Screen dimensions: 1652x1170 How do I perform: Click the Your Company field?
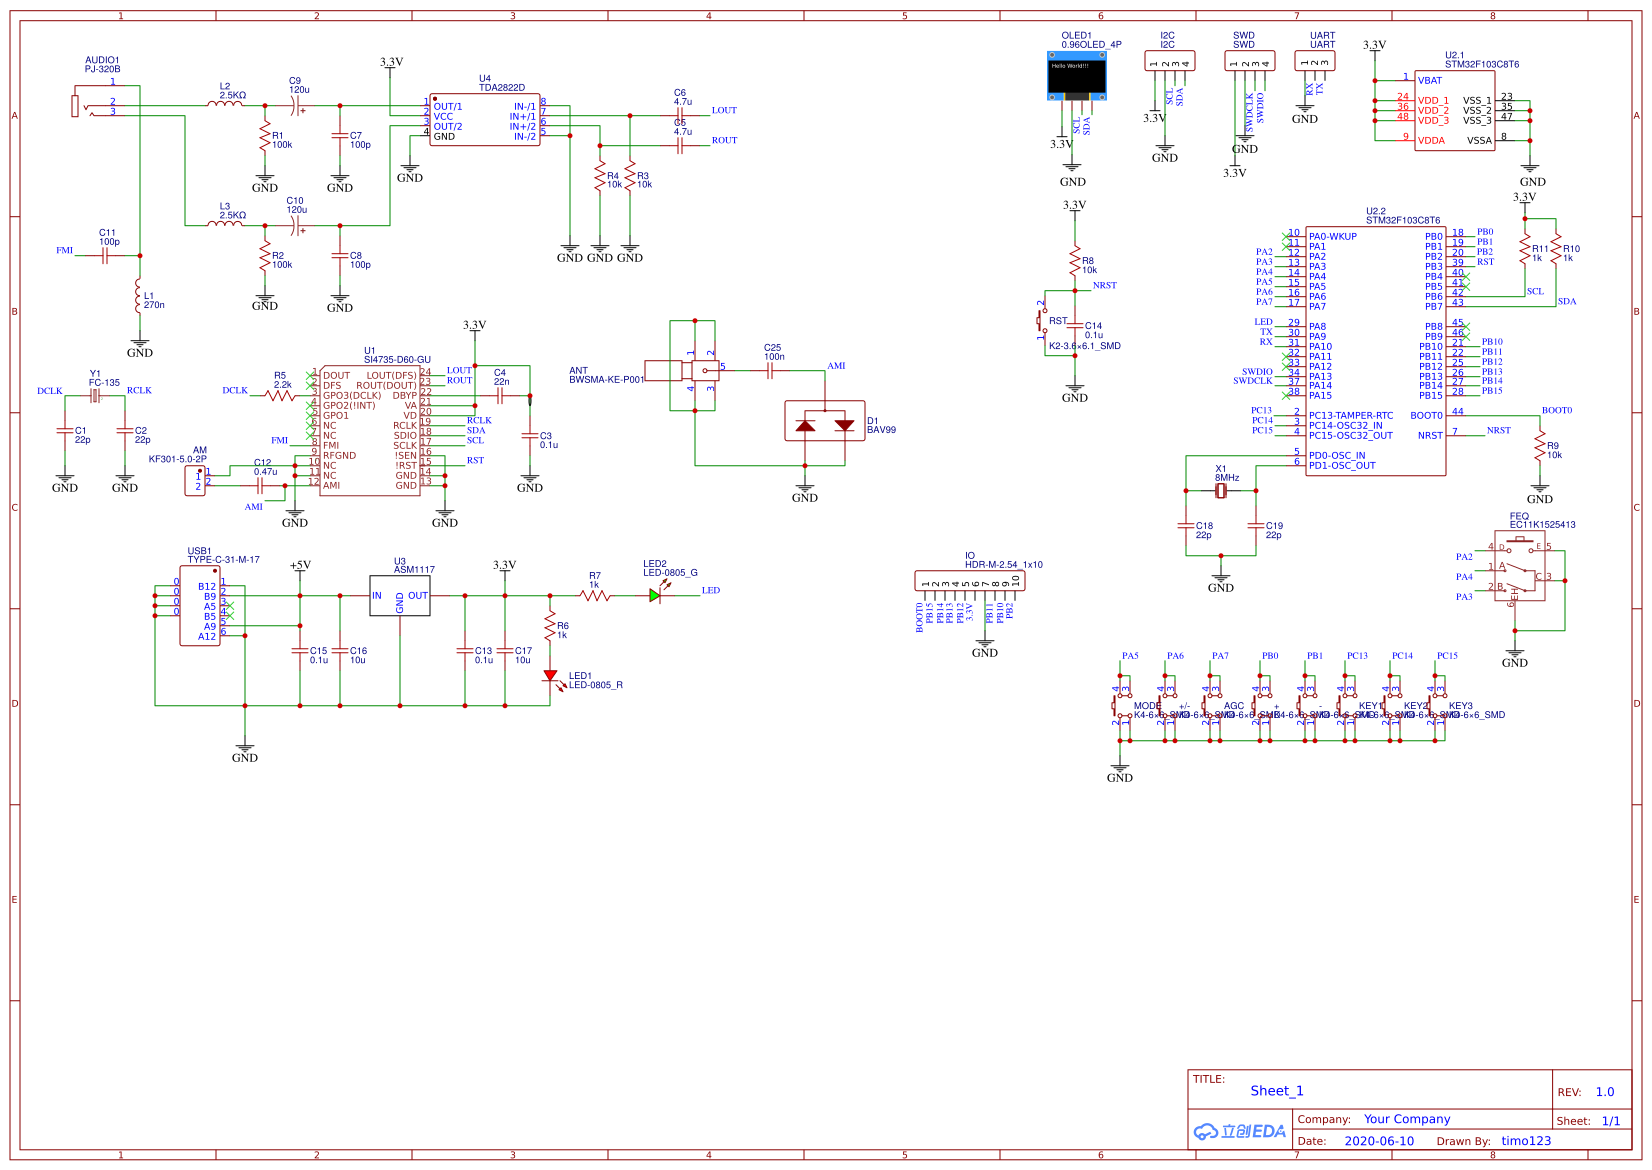1406,1119
